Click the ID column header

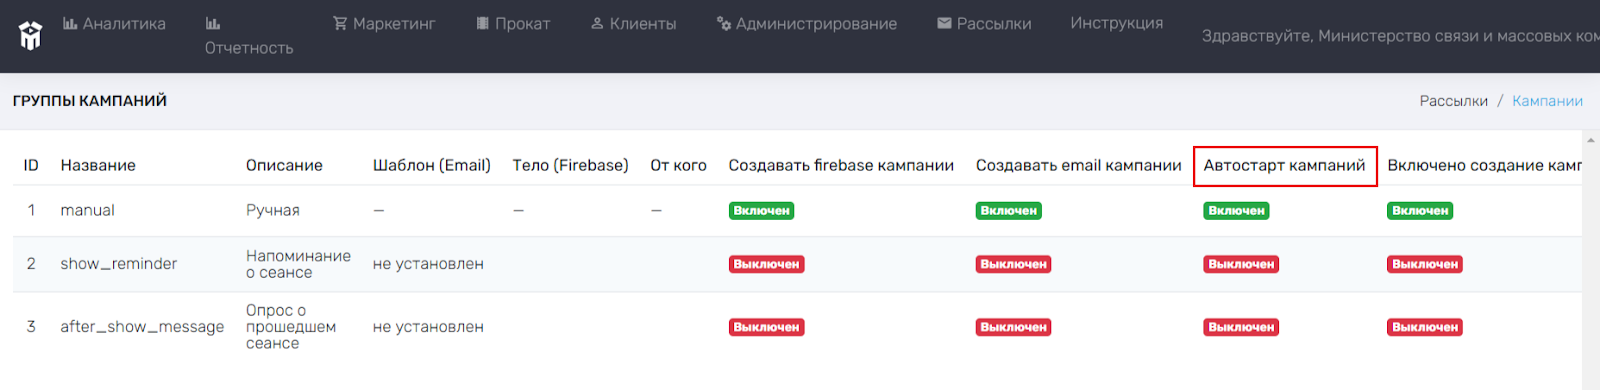click(x=31, y=165)
